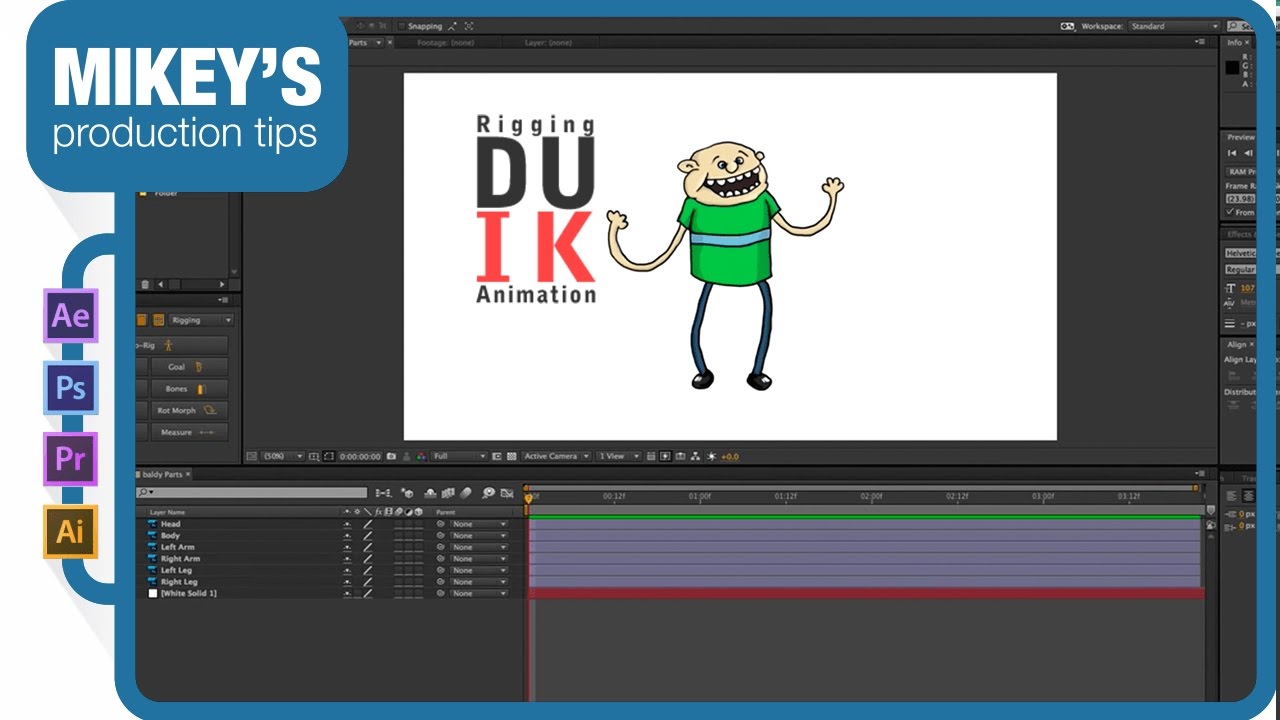Switch to the Footage (none) tab

[444, 43]
